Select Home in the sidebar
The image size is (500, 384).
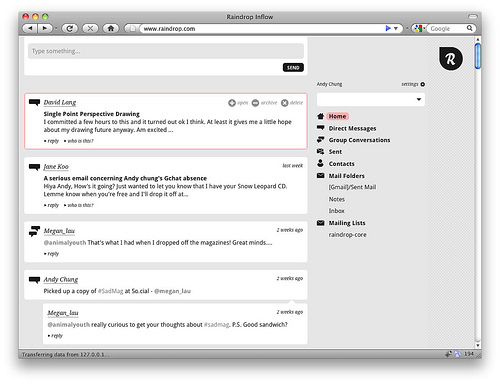(x=337, y=116)
